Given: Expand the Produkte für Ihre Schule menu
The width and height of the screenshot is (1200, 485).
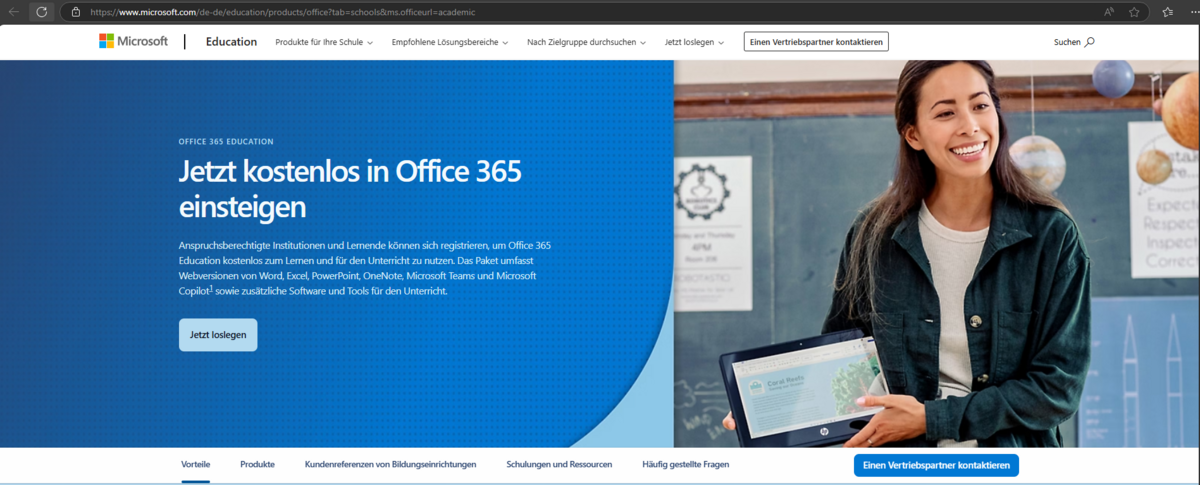Looking at the screenshot, I should (x=324, y=42).
